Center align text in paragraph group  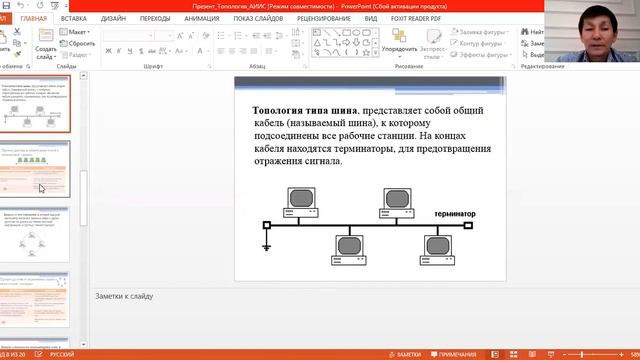point(232,51)
